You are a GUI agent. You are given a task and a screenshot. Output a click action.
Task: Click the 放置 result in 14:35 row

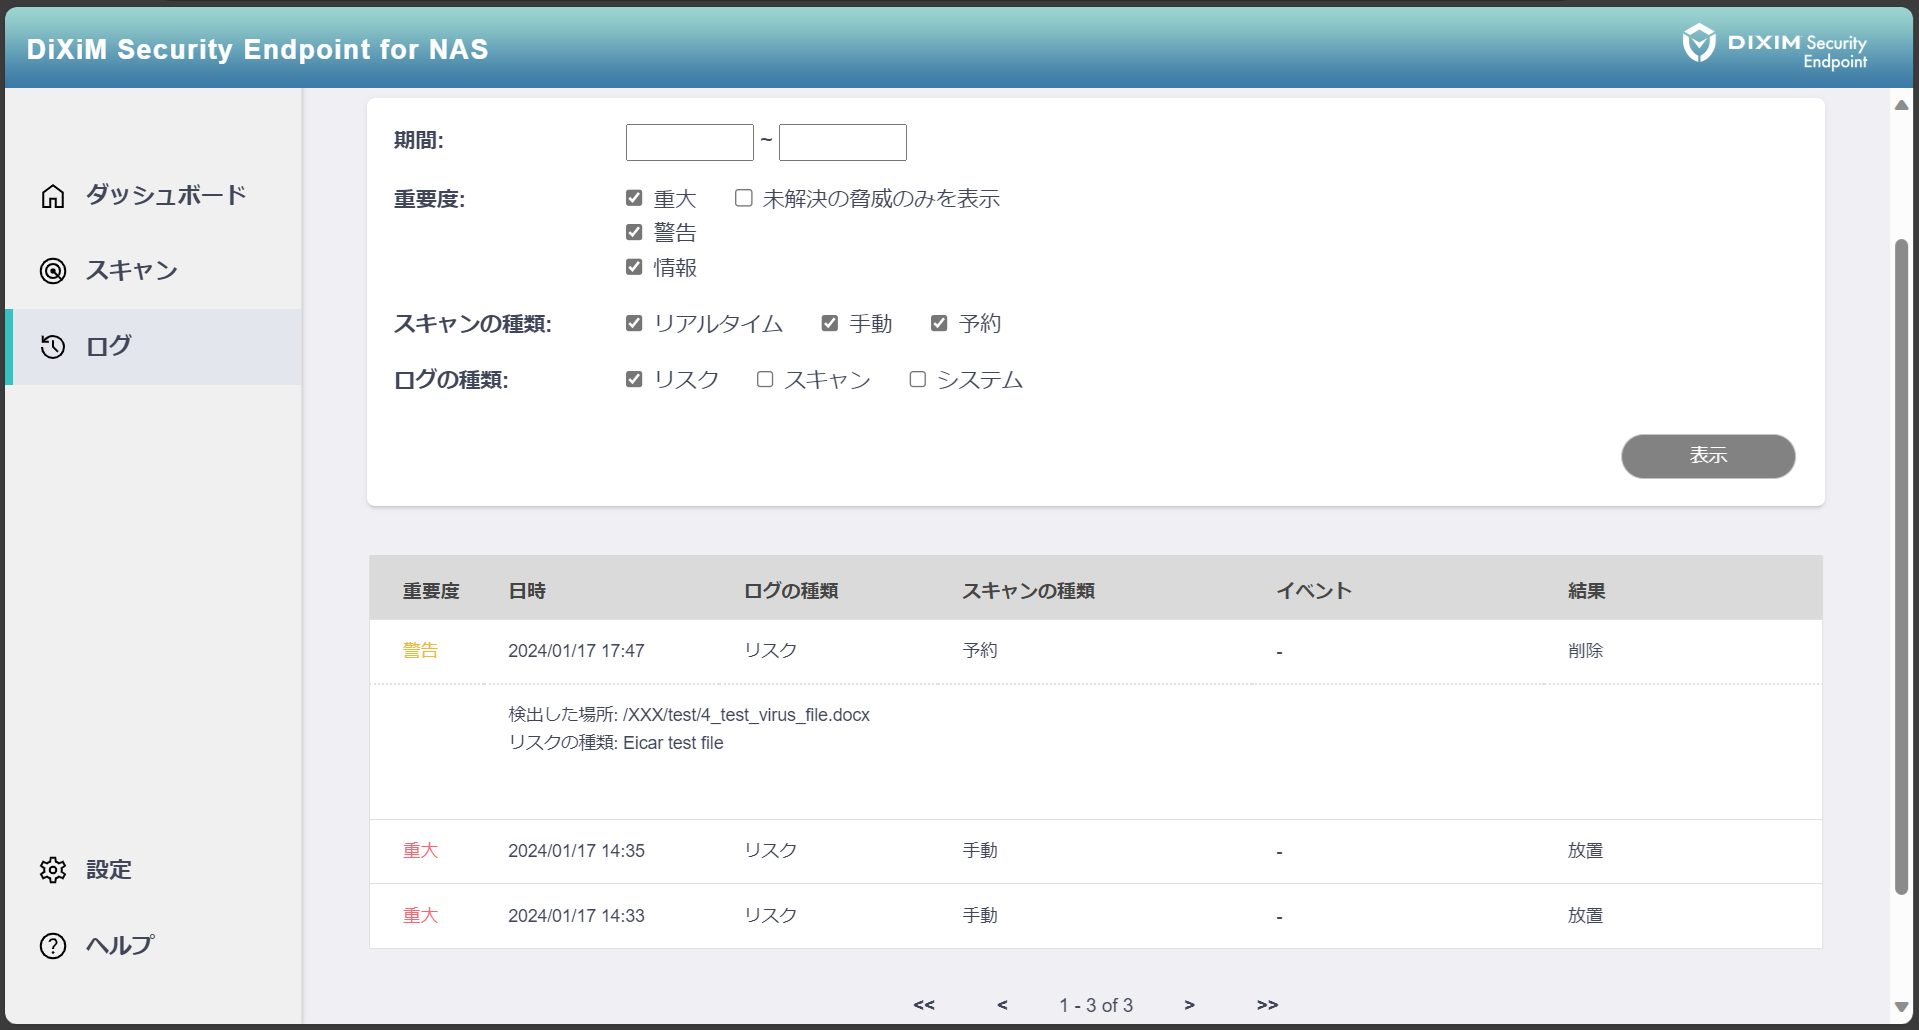[1585, 851]
